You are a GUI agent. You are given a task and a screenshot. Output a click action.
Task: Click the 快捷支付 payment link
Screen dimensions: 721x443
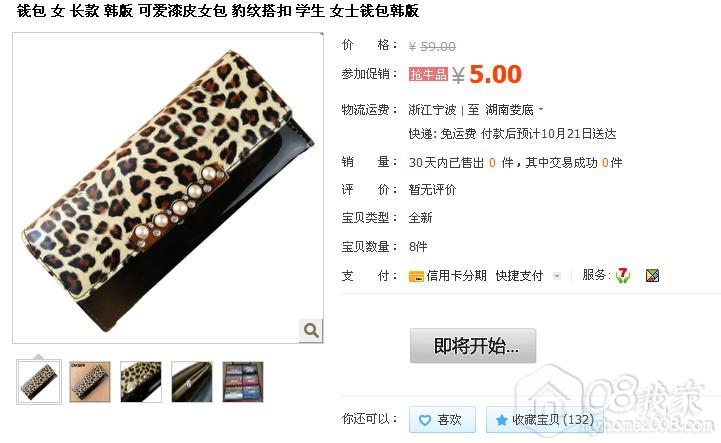click(x=519, y=276)
